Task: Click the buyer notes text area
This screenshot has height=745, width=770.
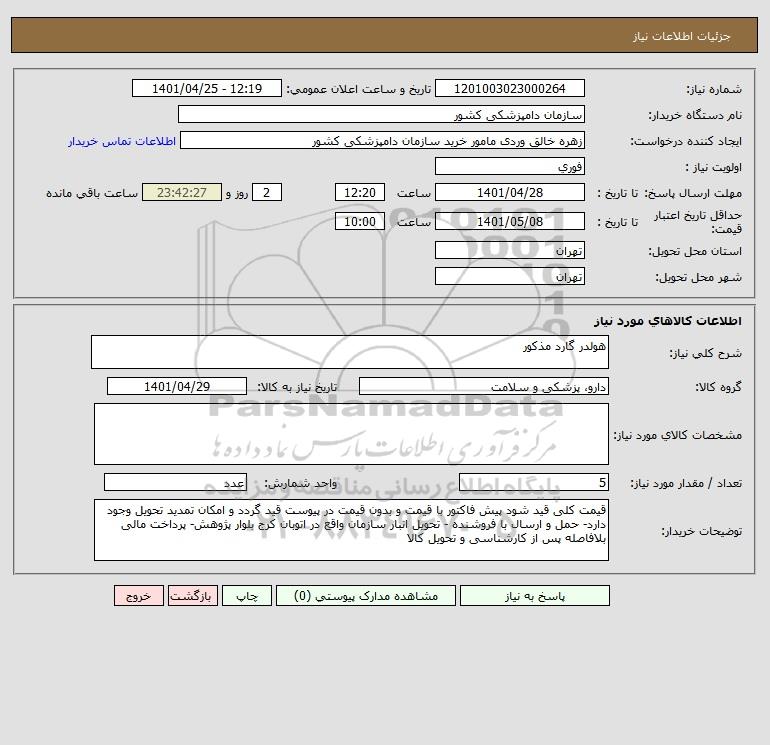Action: pyautogui.click(x=351, y=530)
